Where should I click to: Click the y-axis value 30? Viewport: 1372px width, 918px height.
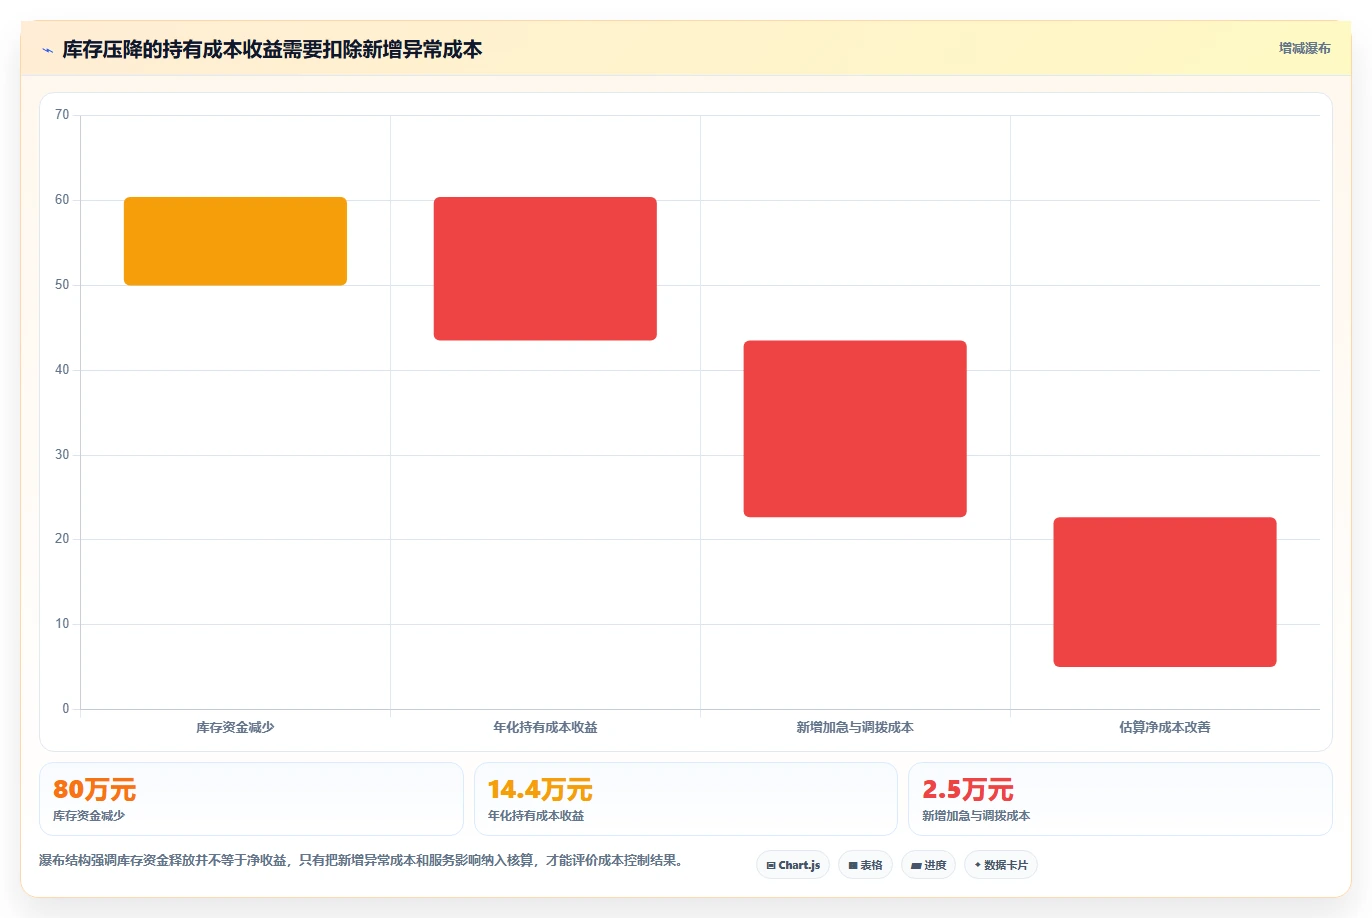(x=62, y=455)
